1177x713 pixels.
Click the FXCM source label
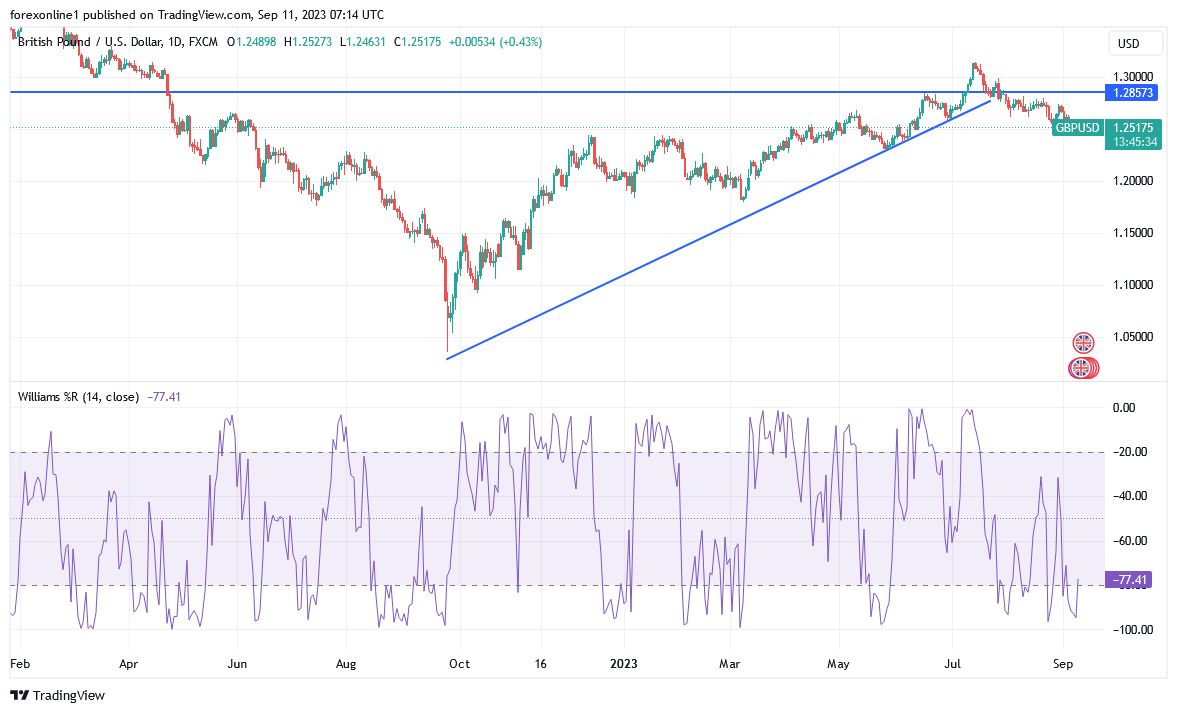click(x=203, y=42)
